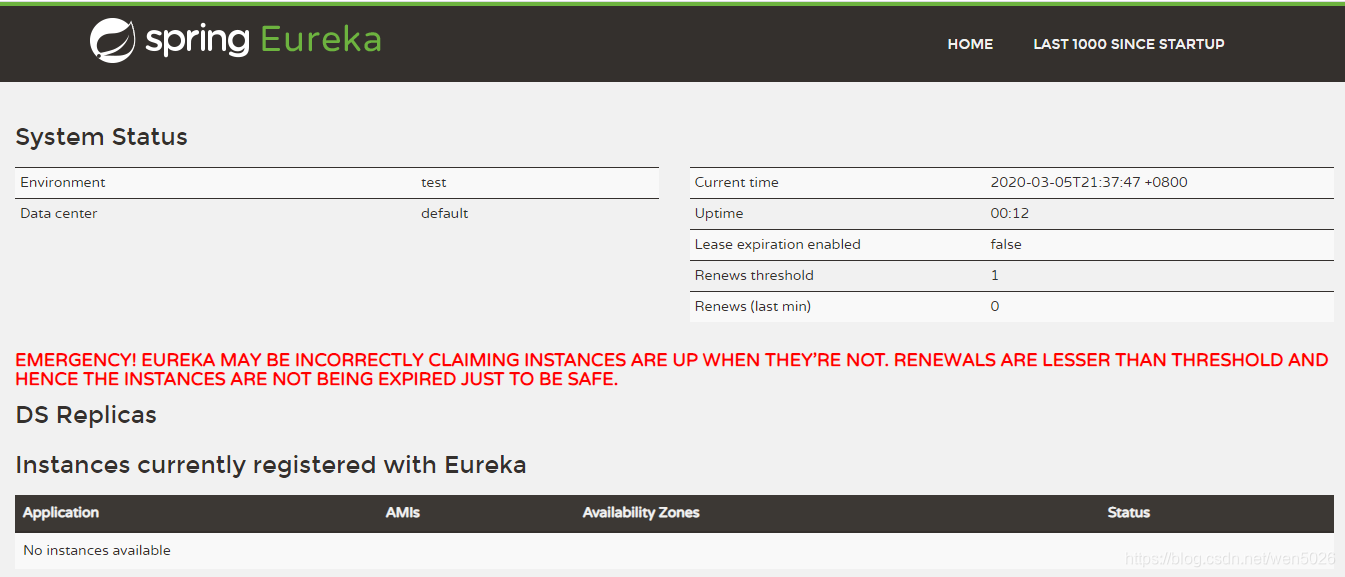Select Lease expiration enabled label

pyautogui.click(x=778, y=244)
